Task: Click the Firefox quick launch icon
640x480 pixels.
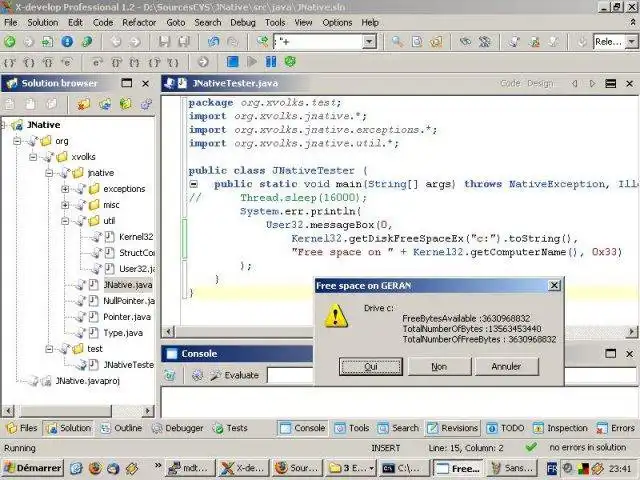Action: click(95, 468)
